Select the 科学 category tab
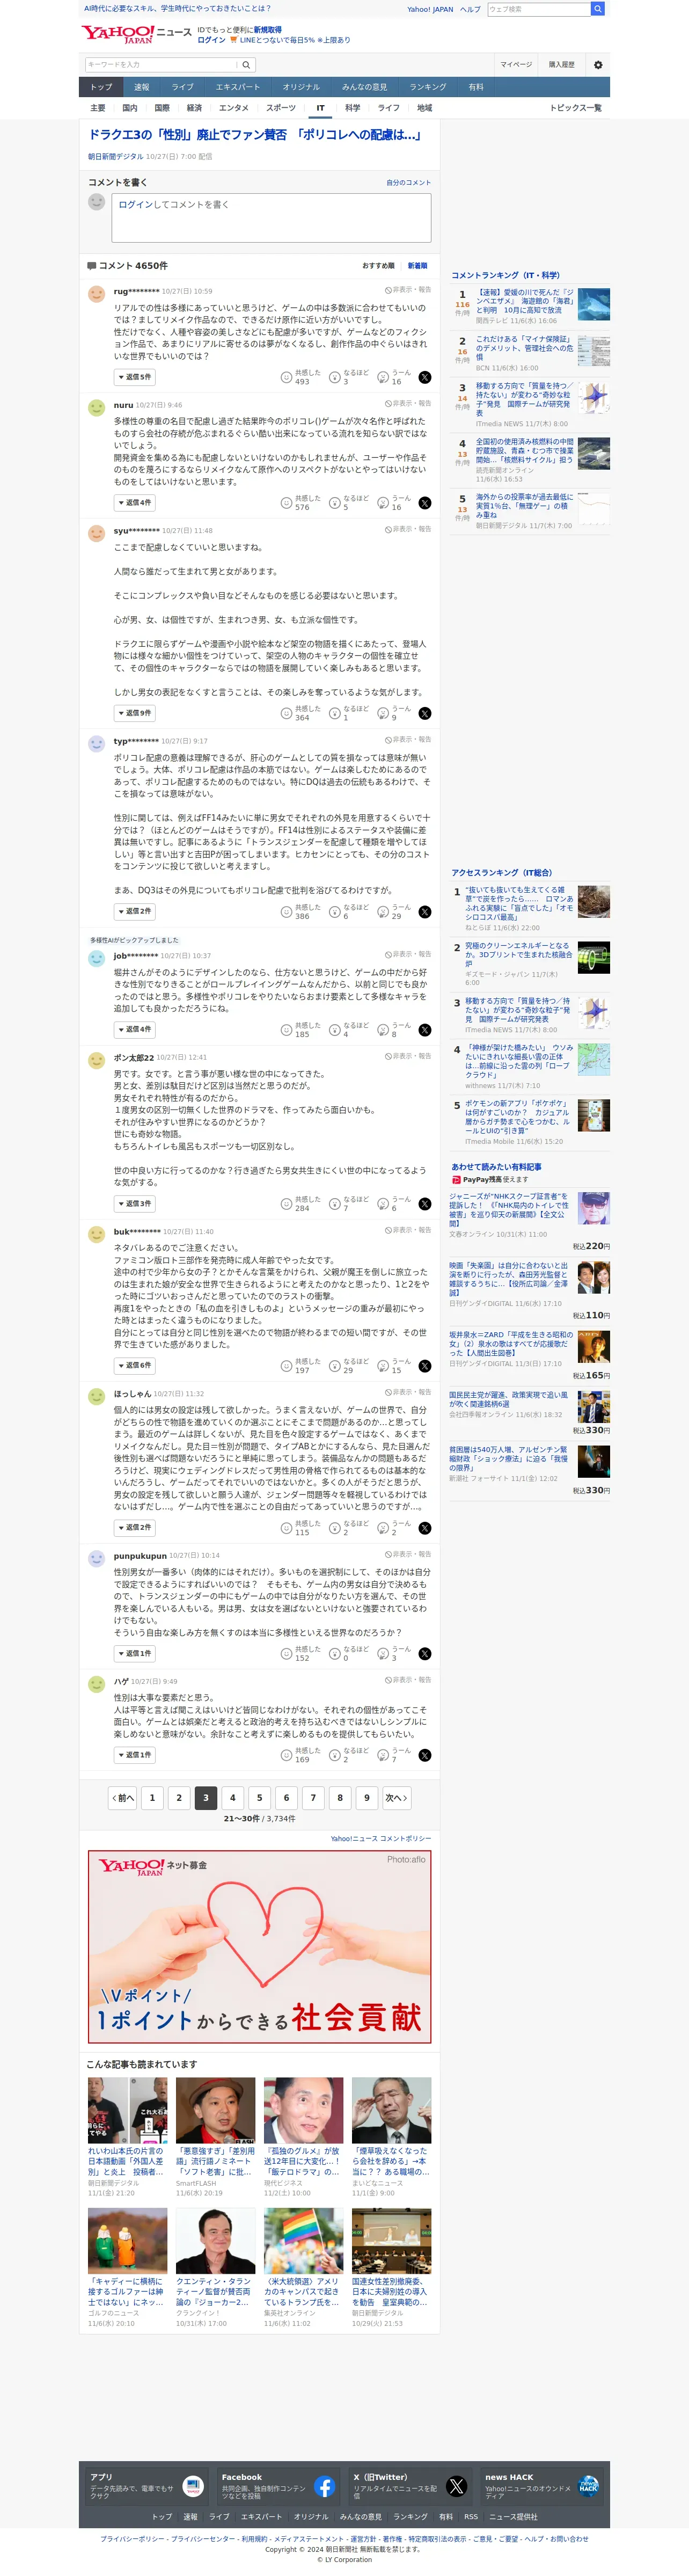Viewport: 689px width, 2576px height. pos(352,108)
